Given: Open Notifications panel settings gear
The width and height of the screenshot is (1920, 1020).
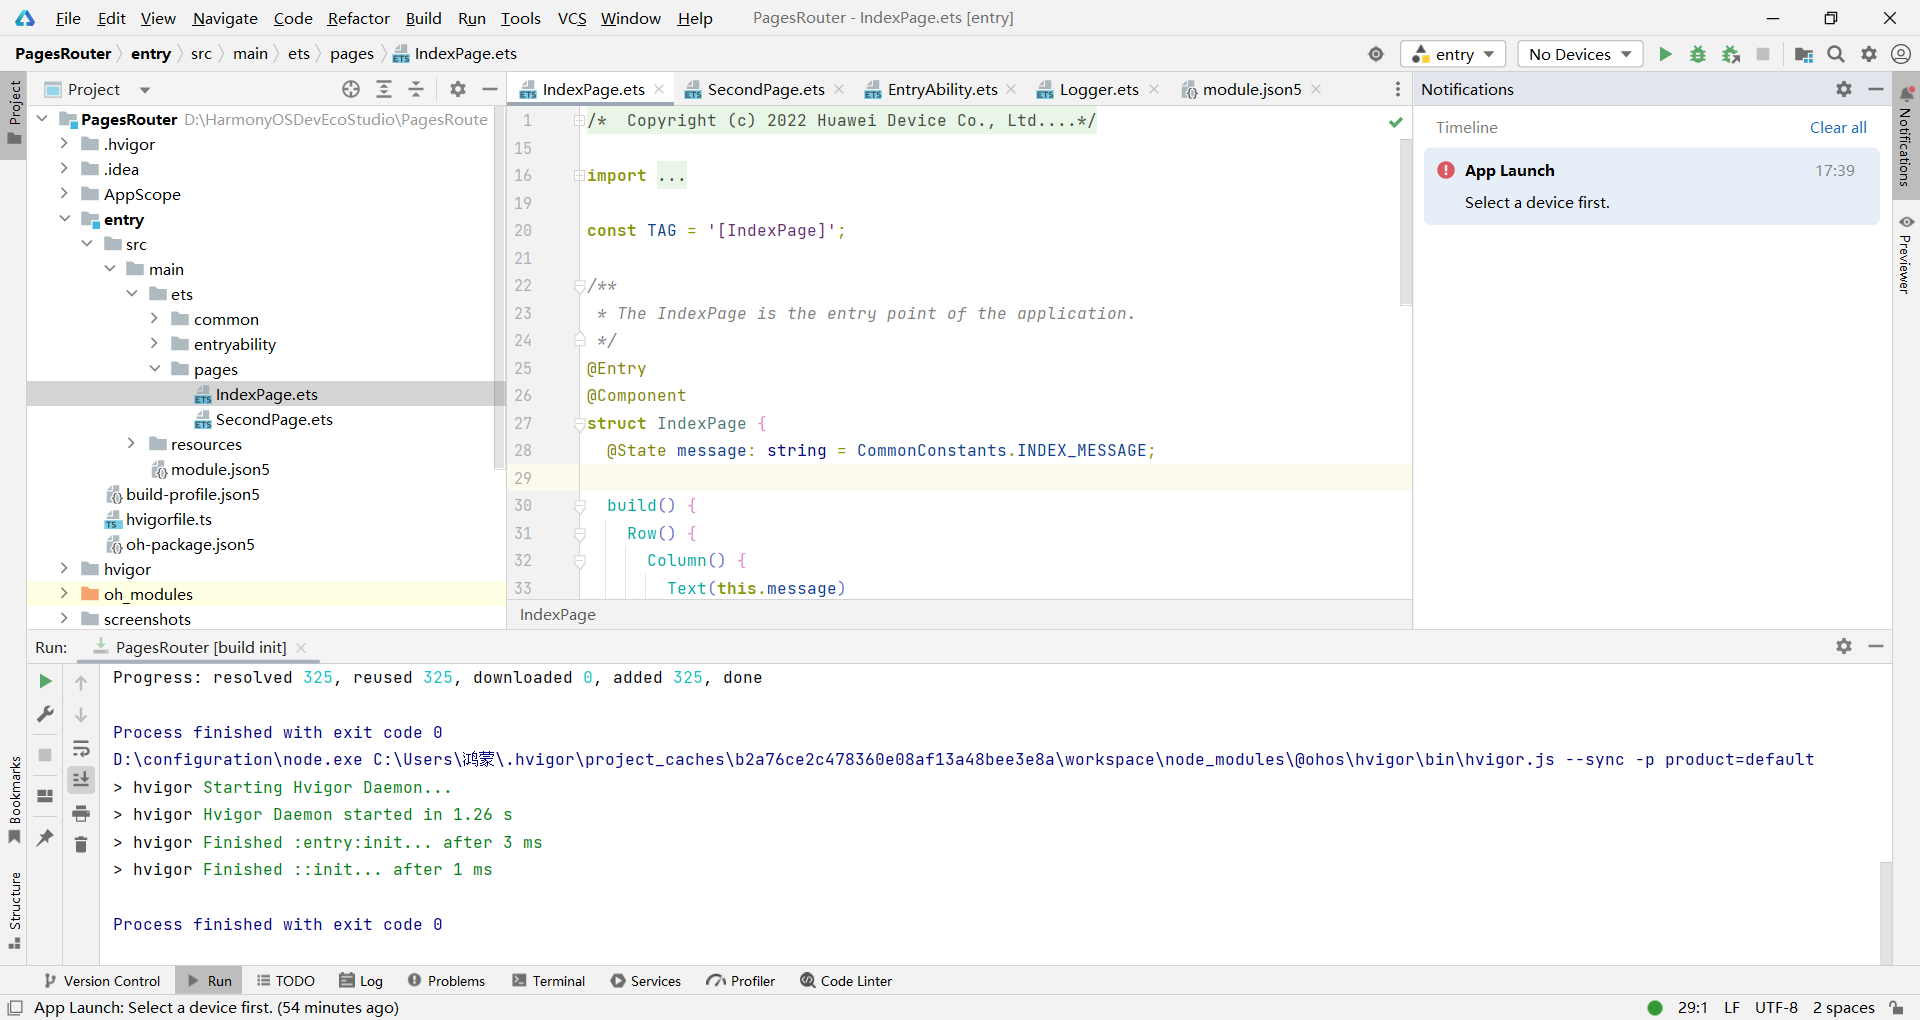Looking at the screenshot, I should (1844, 89).
